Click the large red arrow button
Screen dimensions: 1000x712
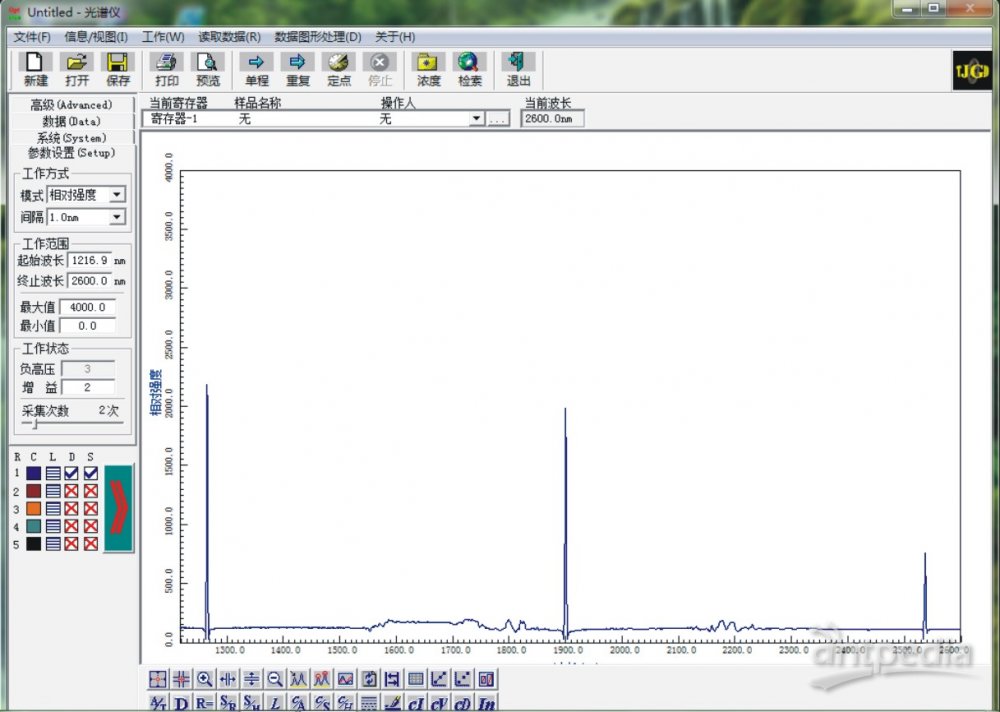pos(118,508)
